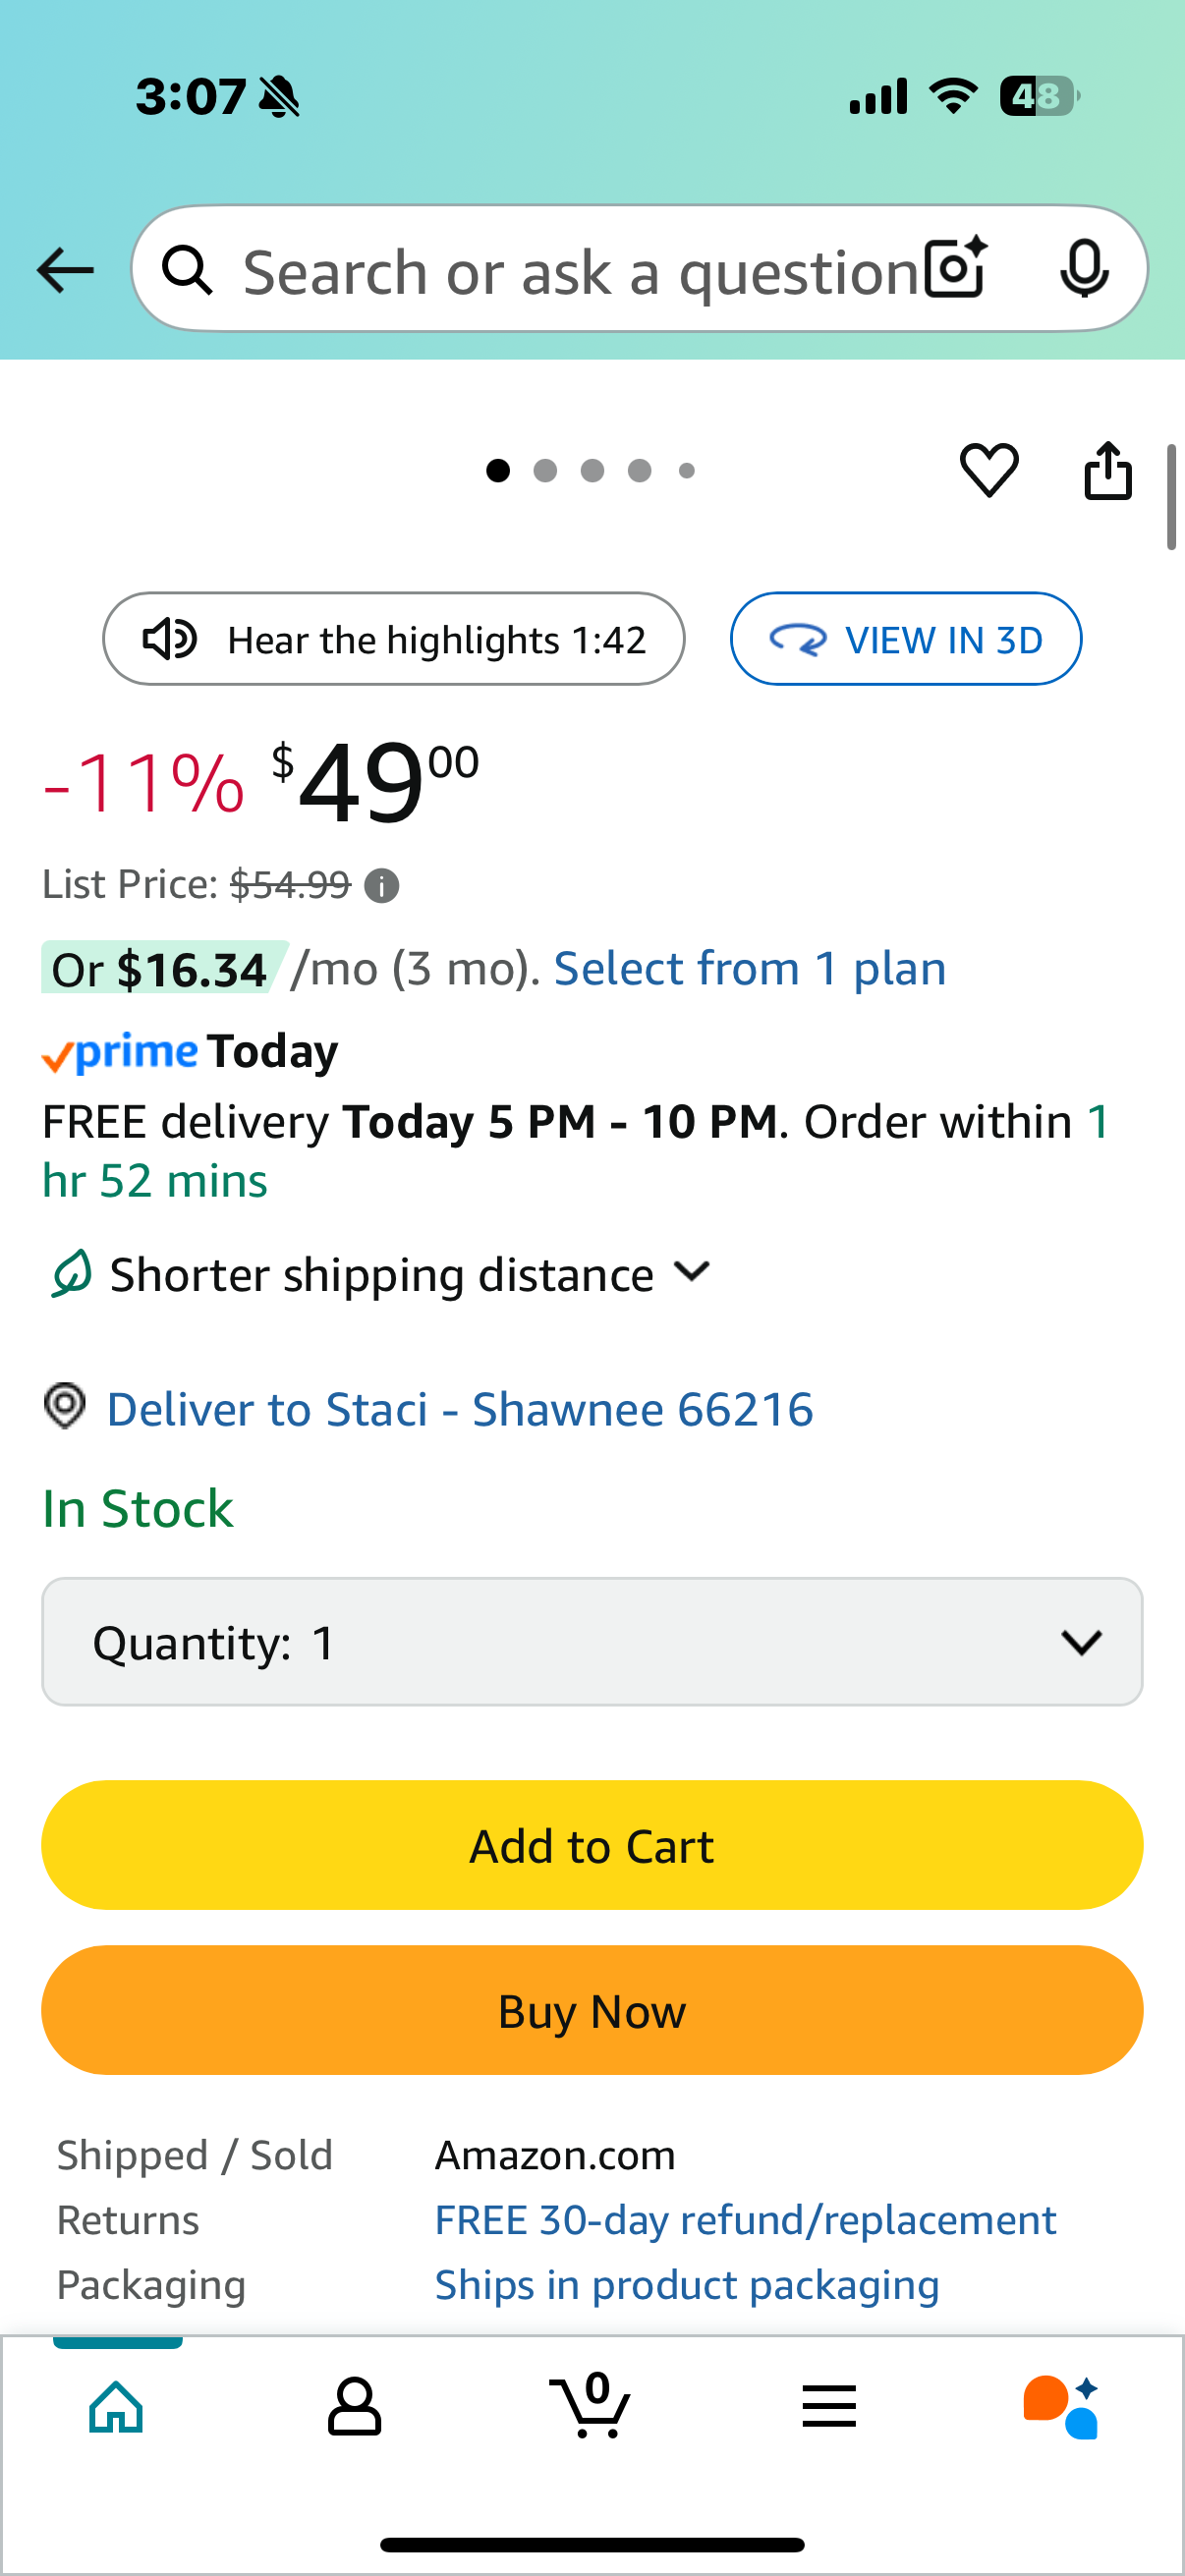Click Add to Cart button
The height and width of the screenshot is (2576, 1185).
coord(592,1845)
